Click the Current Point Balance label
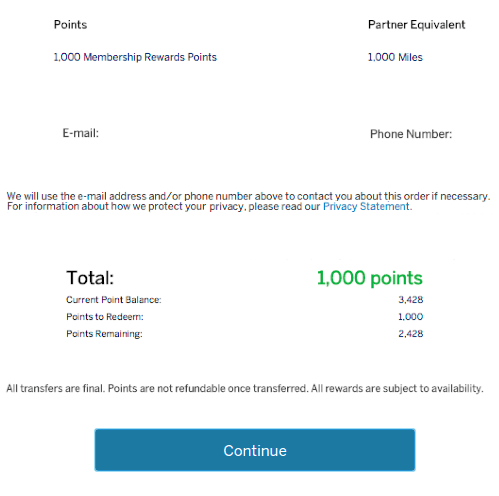 pyautogui.click(x=114, y=300)
